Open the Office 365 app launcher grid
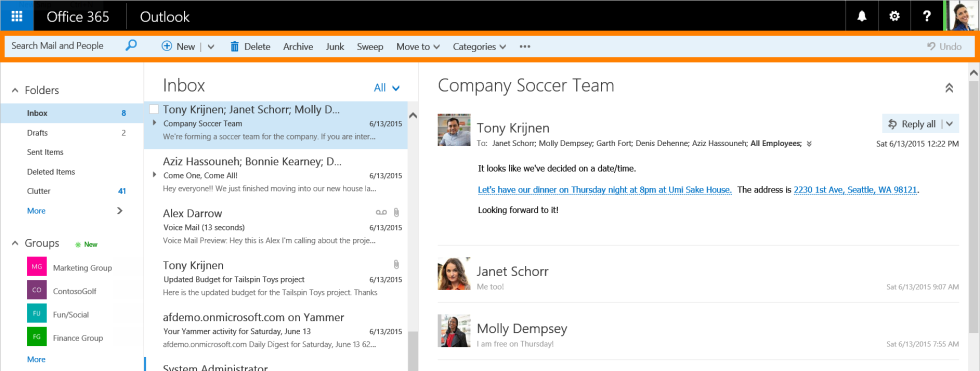 click(x=17, y=16)
